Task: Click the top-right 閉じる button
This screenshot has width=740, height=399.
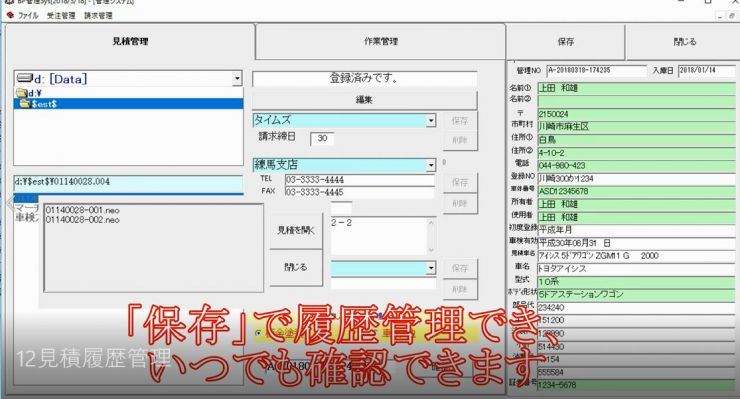Action: 684,42
